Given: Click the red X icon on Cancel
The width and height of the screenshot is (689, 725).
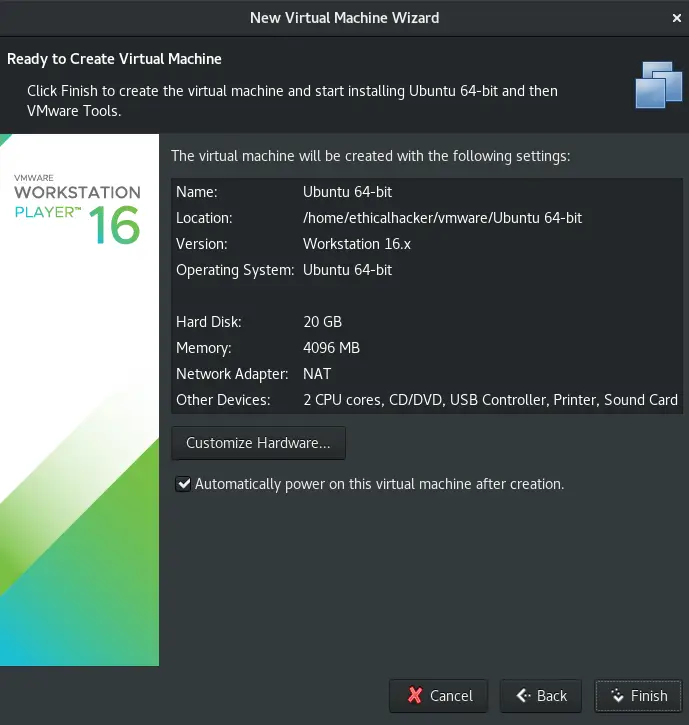Looking at the screenshot, I should coord(415,695).
